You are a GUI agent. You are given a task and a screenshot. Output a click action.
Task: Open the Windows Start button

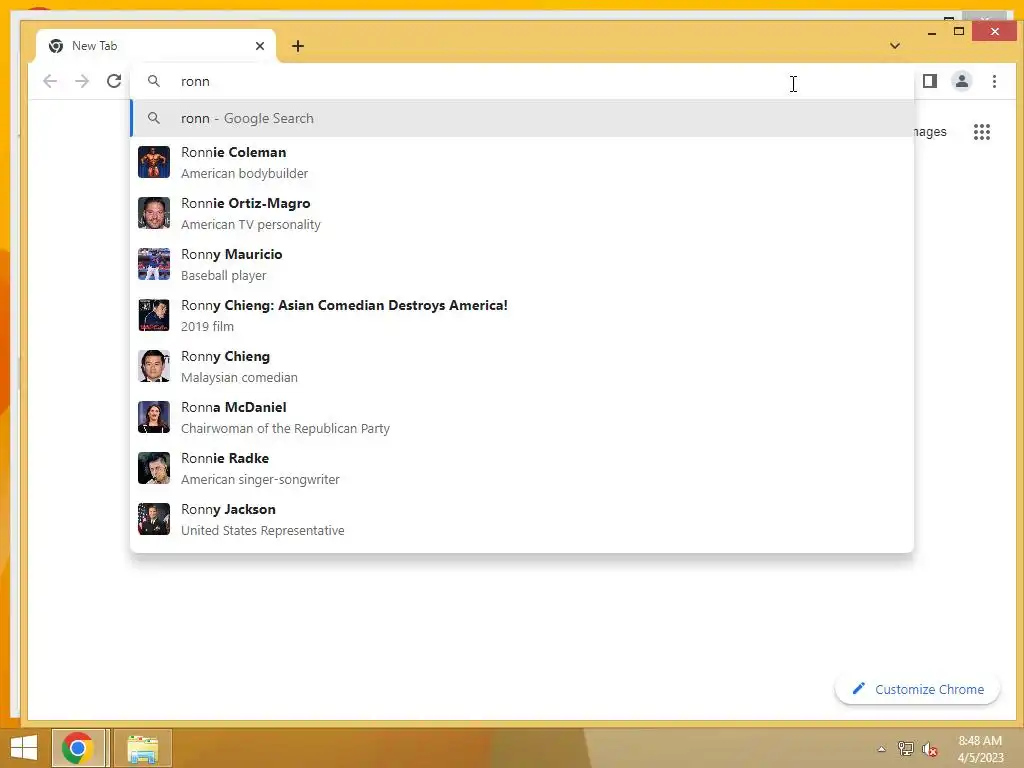pyautogui.click(x=24, y=748)
